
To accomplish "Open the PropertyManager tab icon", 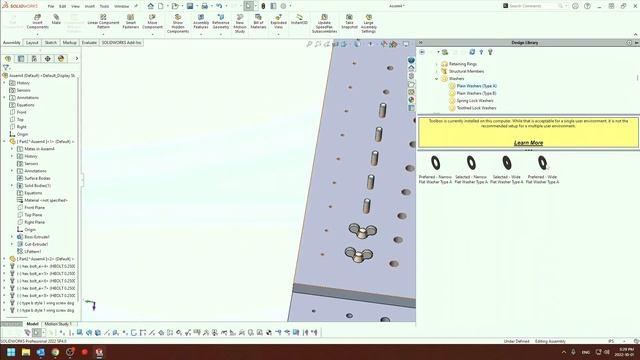I will click(x=21, y=59).
